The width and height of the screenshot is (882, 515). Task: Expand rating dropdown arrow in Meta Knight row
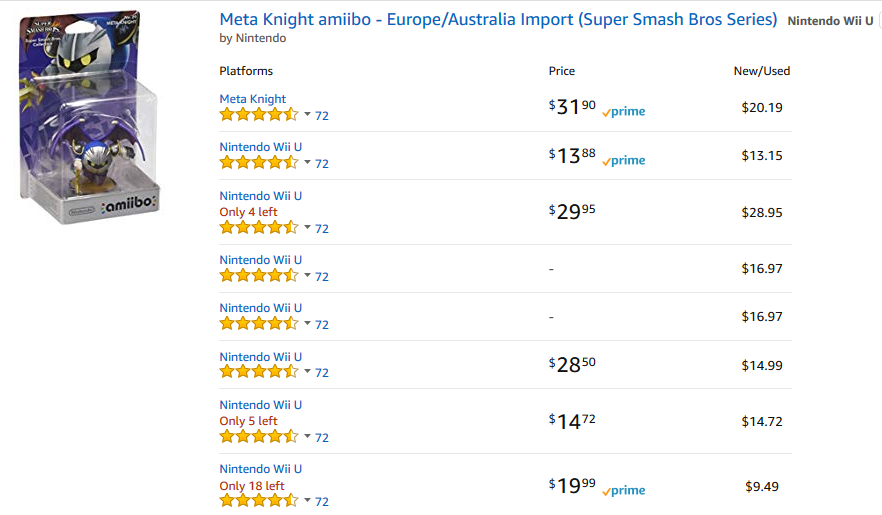(x=307, y=115)
